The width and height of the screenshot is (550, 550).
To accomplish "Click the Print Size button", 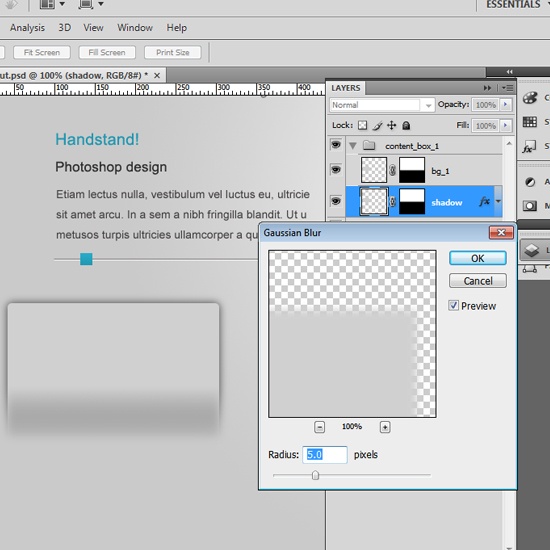I will 173,53.
